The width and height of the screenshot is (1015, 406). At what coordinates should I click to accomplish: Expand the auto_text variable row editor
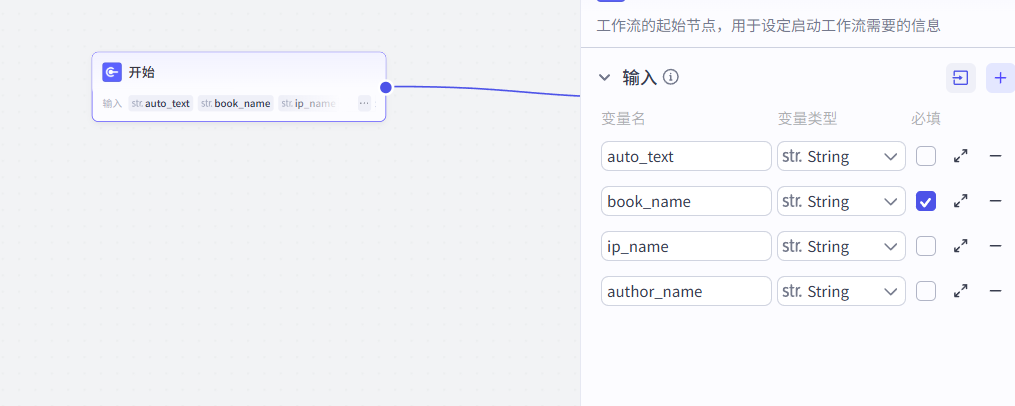(960, 156)
